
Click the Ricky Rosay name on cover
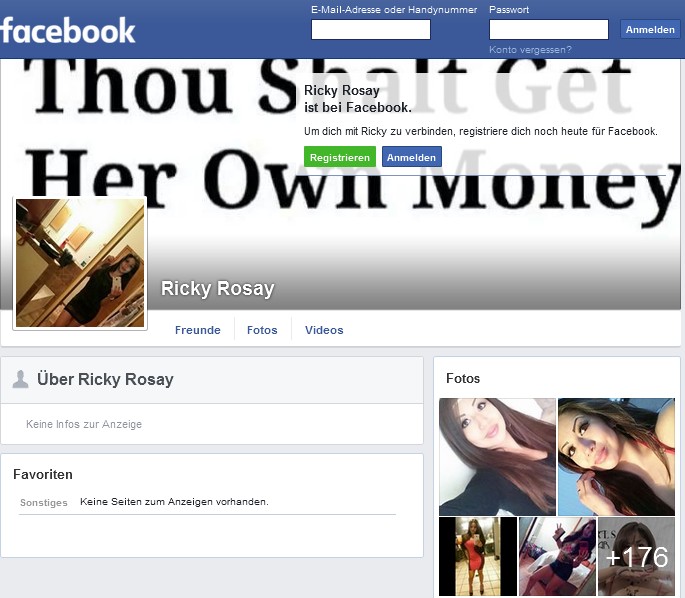(217, 289)
